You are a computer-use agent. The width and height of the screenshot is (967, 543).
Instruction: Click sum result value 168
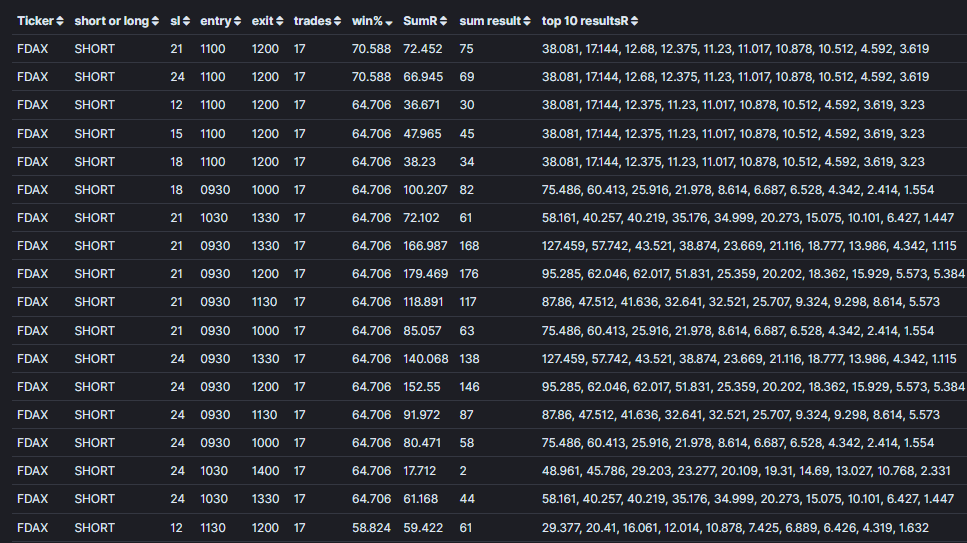pyautogui.click(x=469, y=246)
